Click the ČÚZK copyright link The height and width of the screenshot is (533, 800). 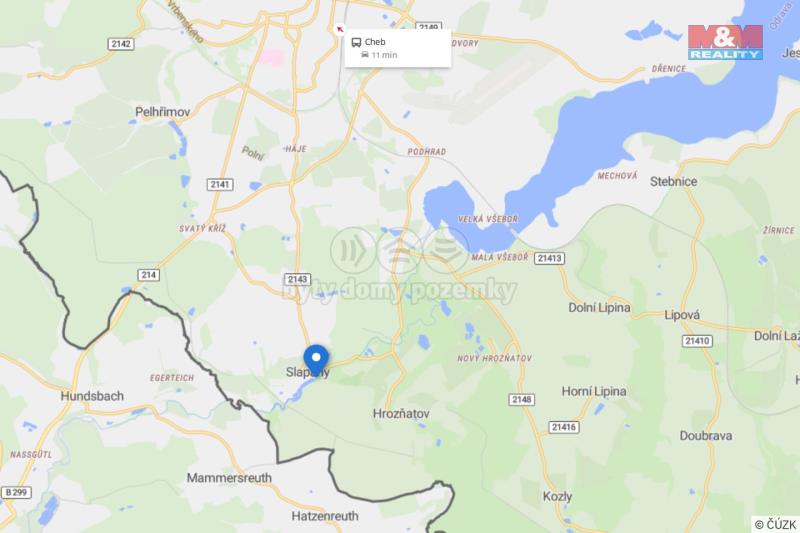tap(776, 524)
